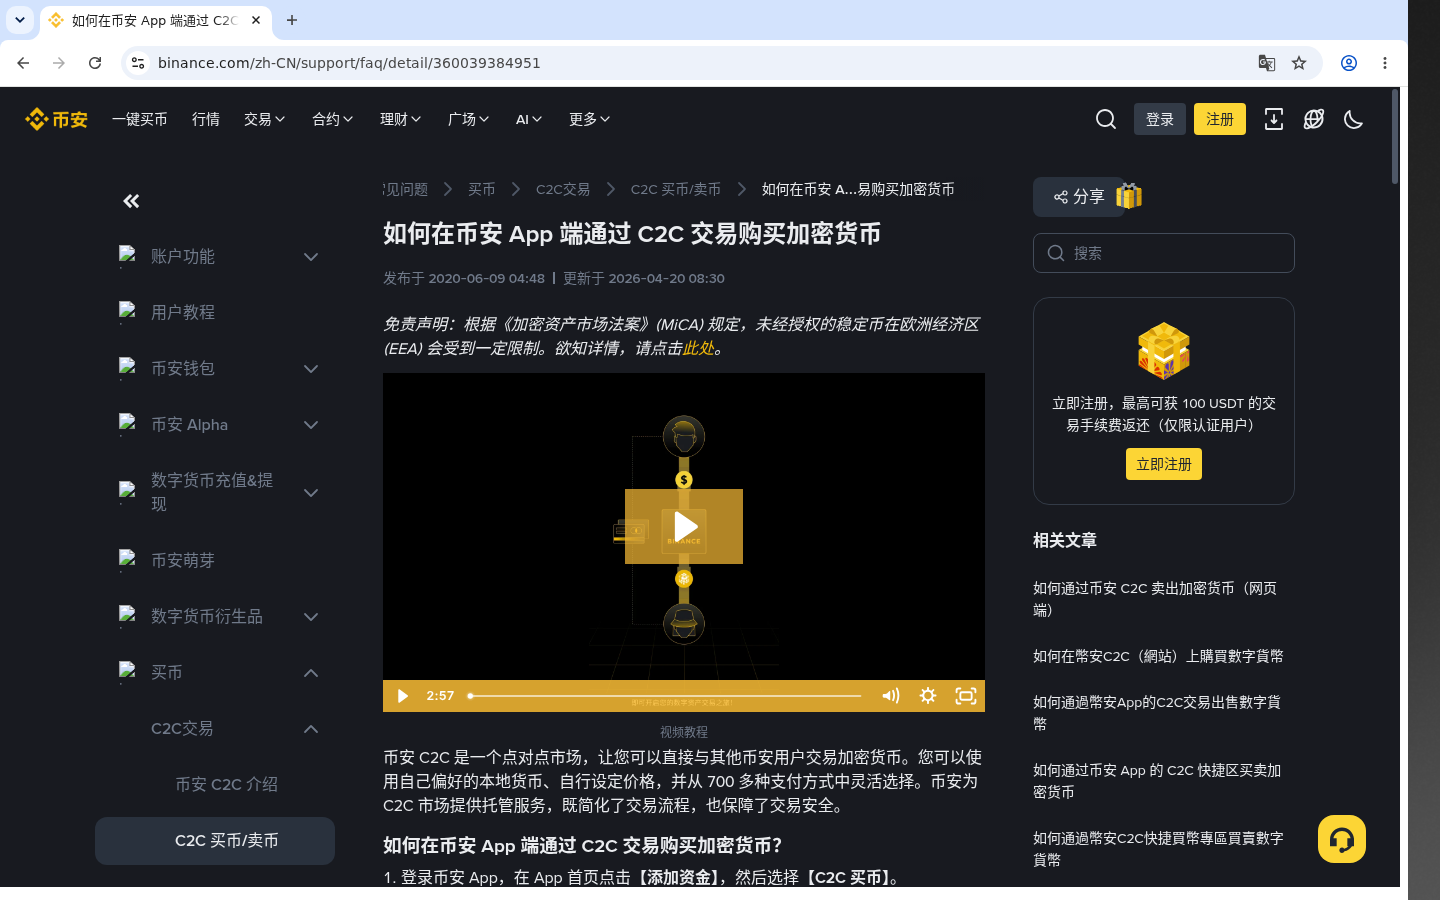Follow the 此处 link in disclaimer

click(699, 348)
